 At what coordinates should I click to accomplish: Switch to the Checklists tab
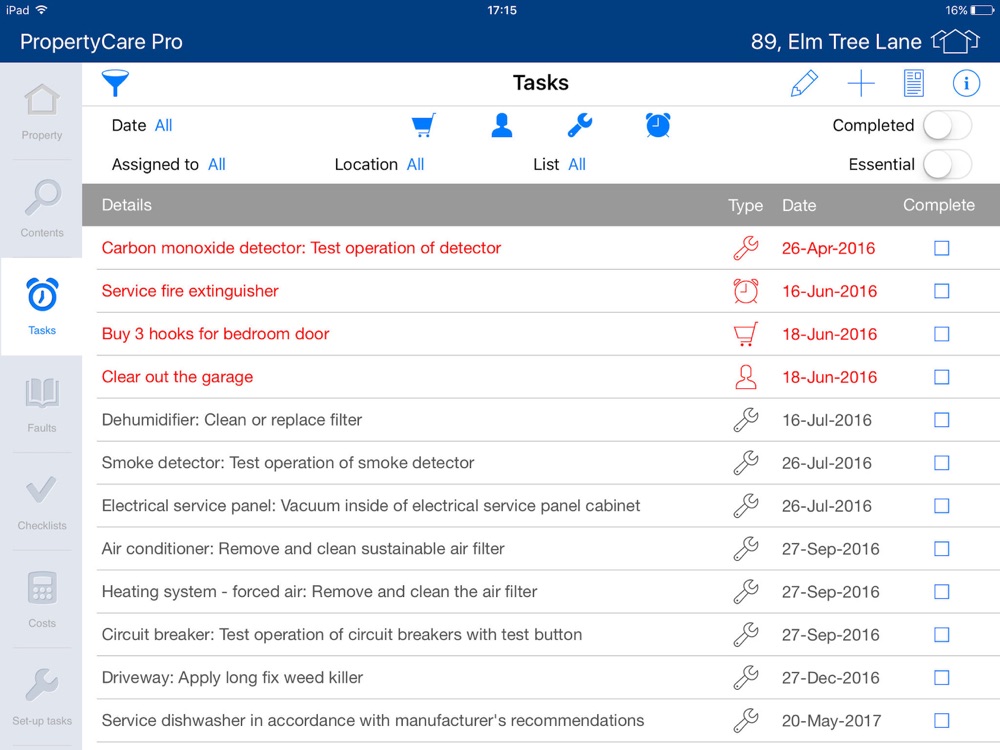tap(41, 502)
